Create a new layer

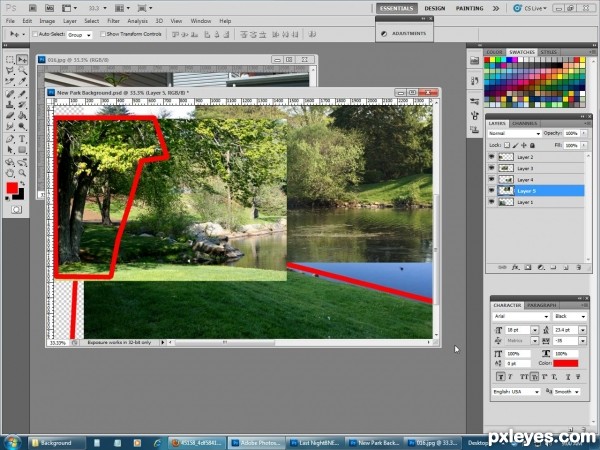(566, 267)
